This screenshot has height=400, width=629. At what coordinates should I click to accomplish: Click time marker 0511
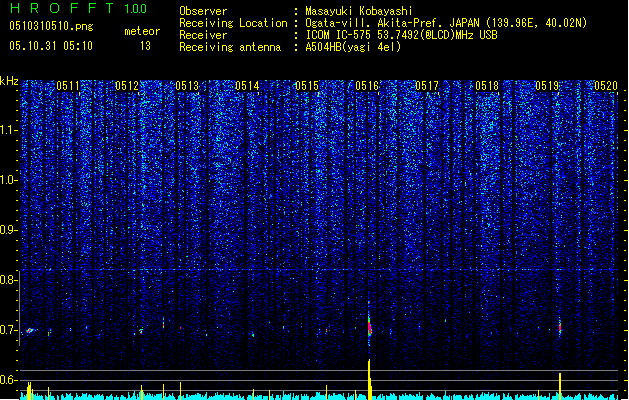point(67,86)
